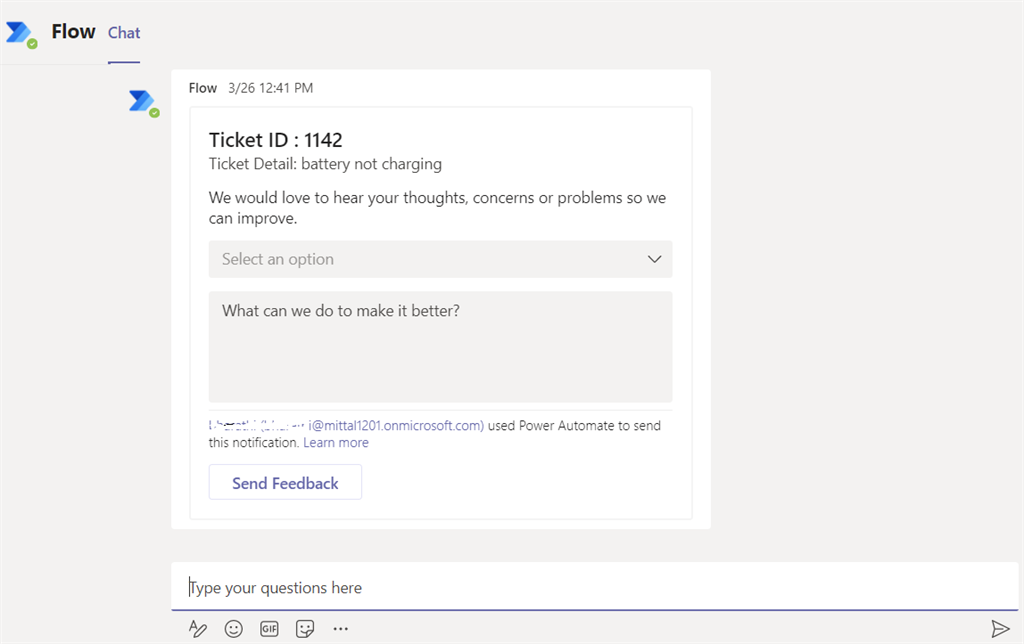Click the send message arrow icon

[x=999, y=628]
